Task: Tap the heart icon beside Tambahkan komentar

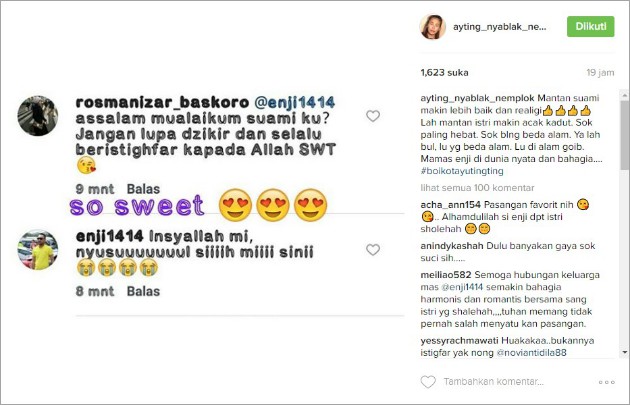Action: point(428,382)
